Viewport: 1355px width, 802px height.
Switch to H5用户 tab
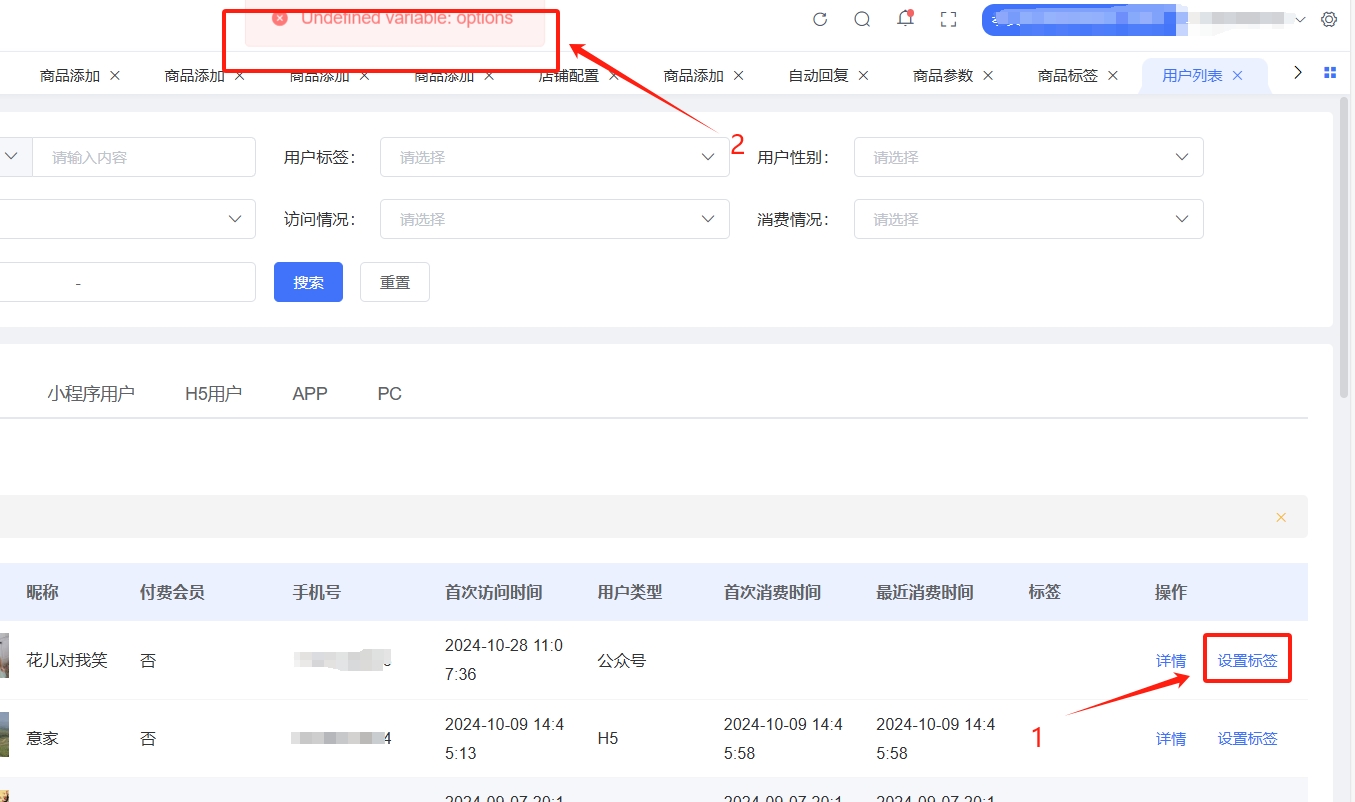tap(213, 394)
